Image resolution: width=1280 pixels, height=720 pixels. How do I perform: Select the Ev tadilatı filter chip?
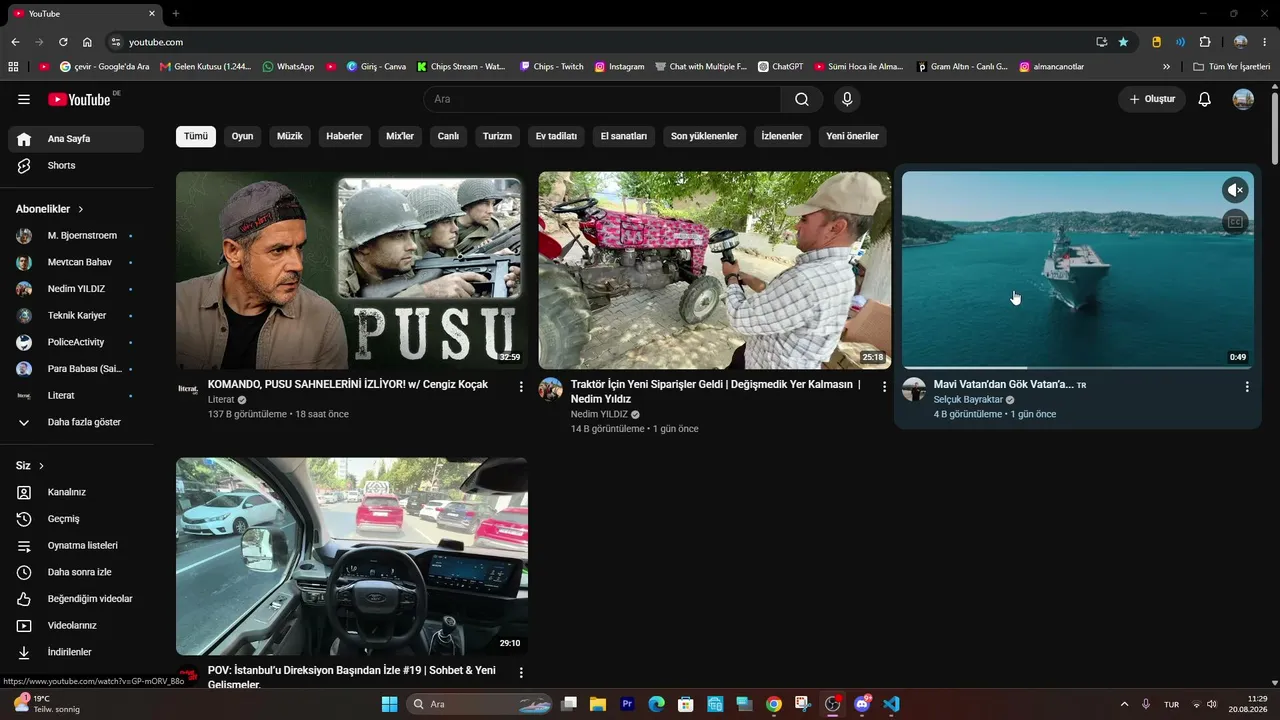(x=556, y=136)
